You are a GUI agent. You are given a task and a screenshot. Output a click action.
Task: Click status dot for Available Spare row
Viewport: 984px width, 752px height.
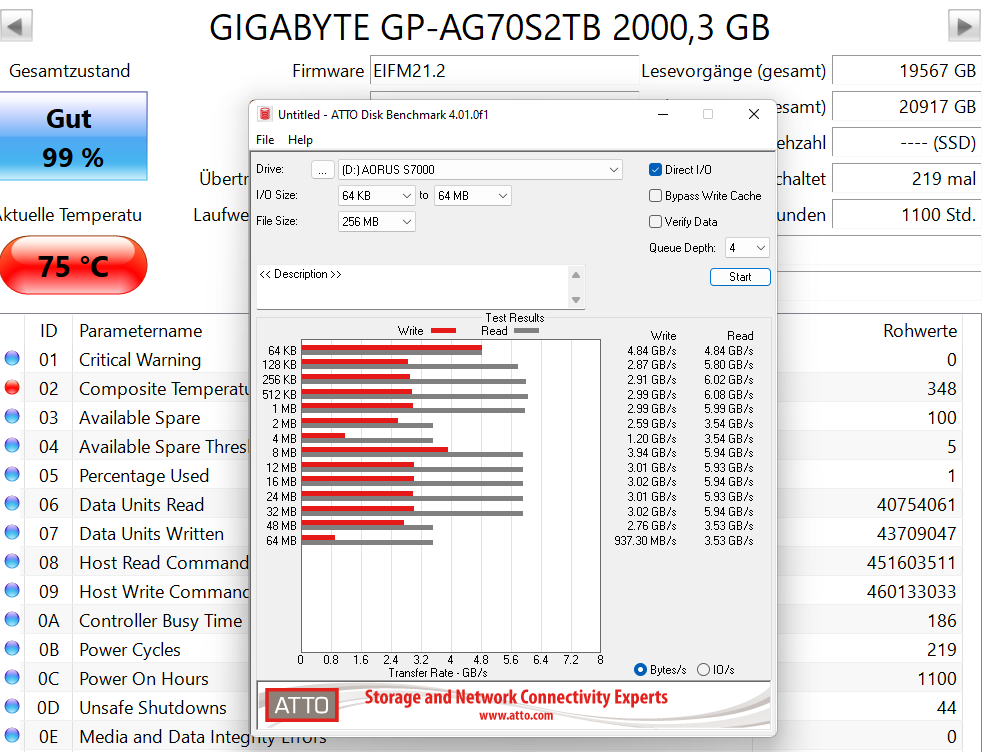12,416
